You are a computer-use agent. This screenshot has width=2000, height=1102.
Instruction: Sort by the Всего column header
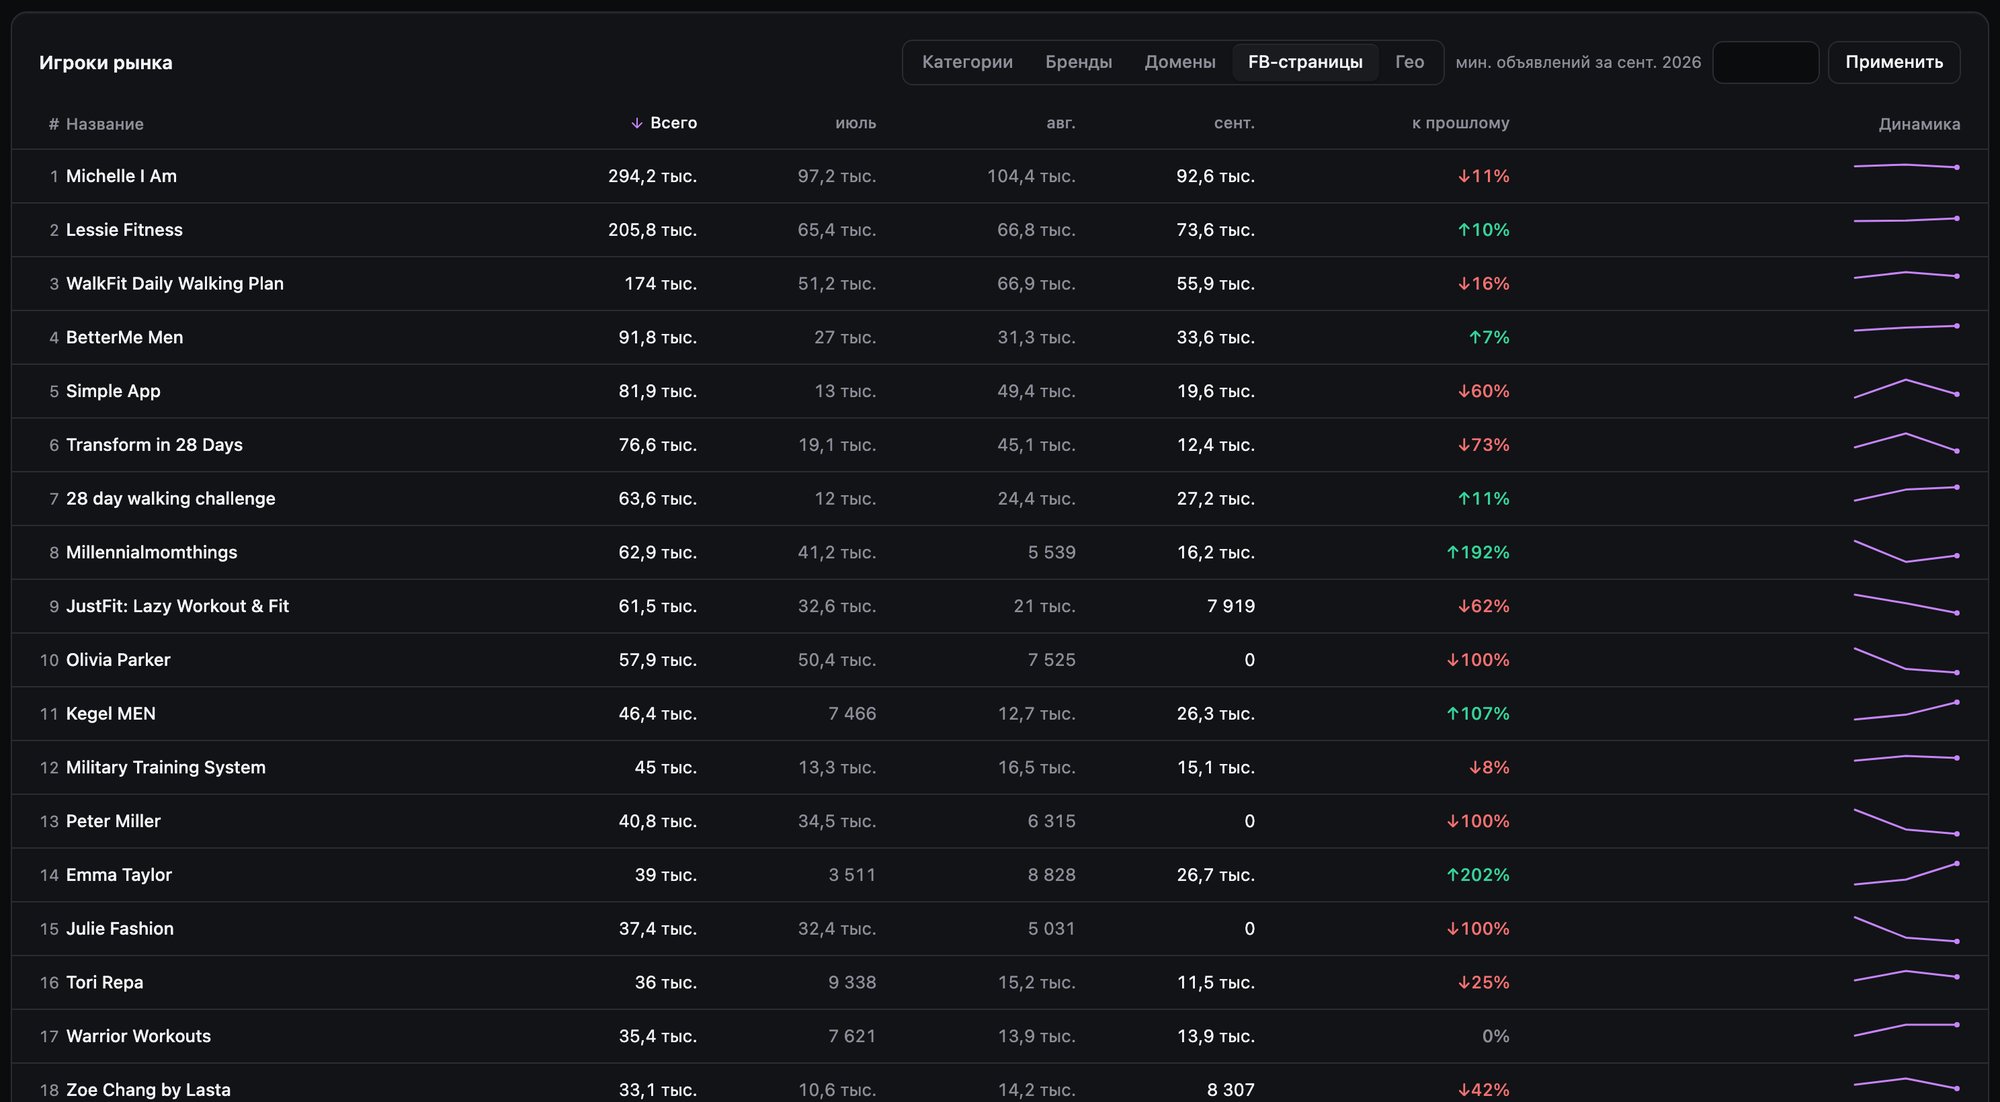(664, 123)
